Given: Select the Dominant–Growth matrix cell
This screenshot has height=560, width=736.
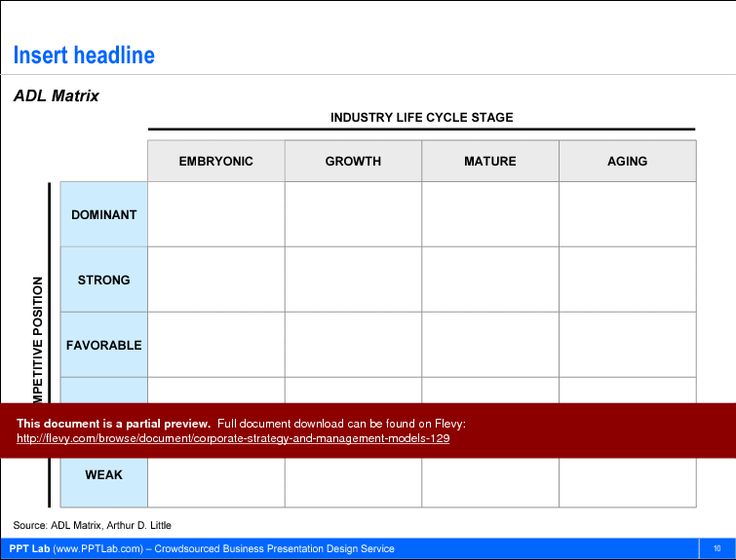Looking at the screenshot, I should tap(353, 214).
